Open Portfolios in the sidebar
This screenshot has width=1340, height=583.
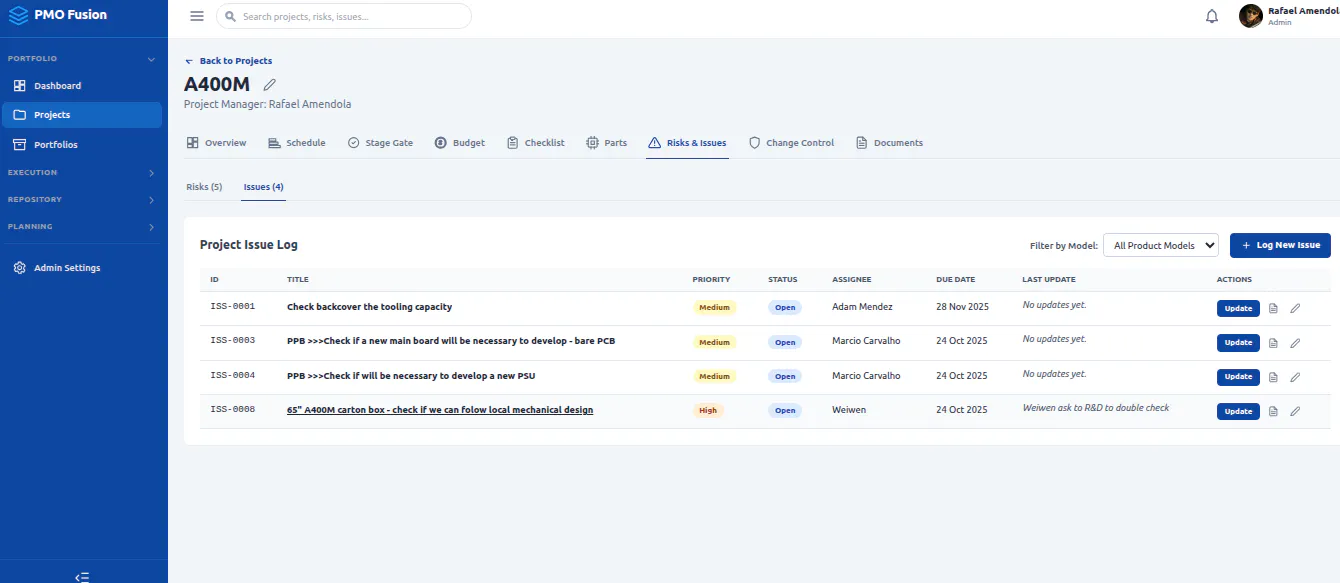point(82,145)
